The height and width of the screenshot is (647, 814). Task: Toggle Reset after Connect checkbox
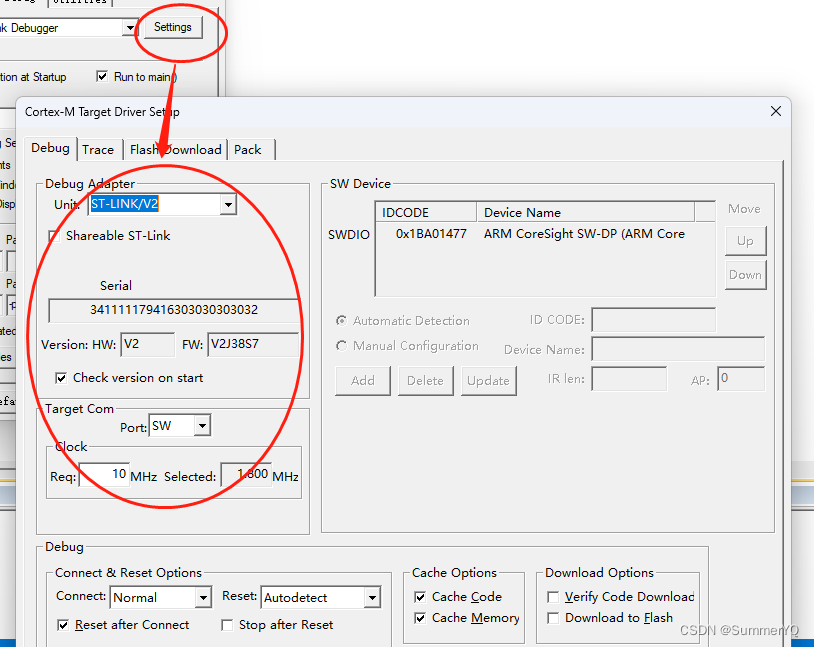click(x=63, y=625)
